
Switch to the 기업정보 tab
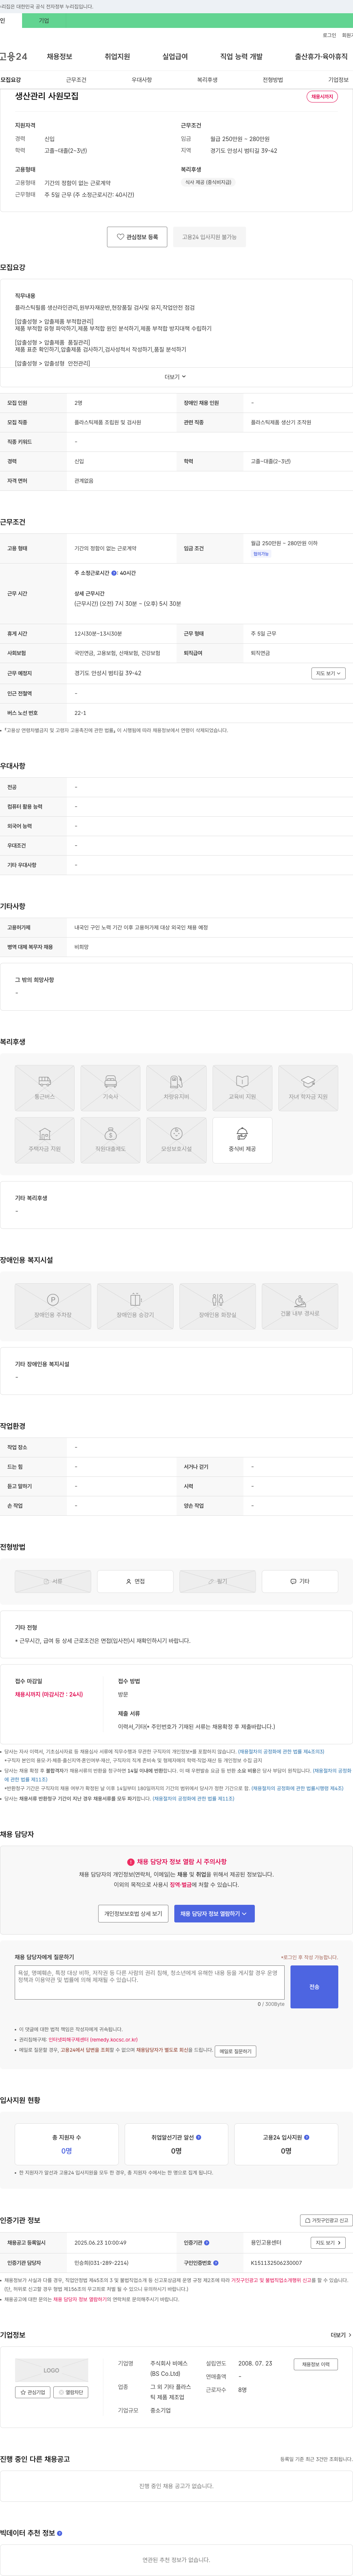[x=338, y=80]
